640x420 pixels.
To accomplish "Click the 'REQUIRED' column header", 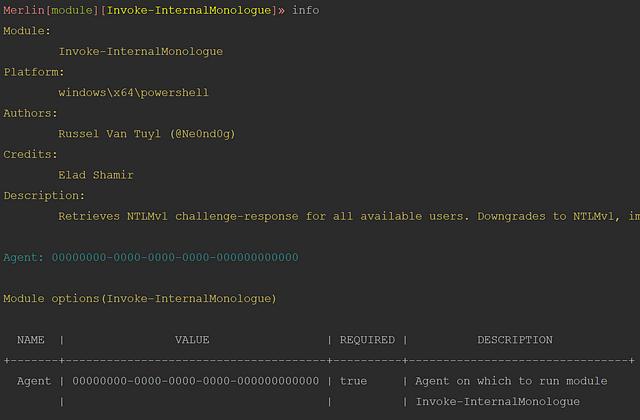I will (x=367, y=340).
